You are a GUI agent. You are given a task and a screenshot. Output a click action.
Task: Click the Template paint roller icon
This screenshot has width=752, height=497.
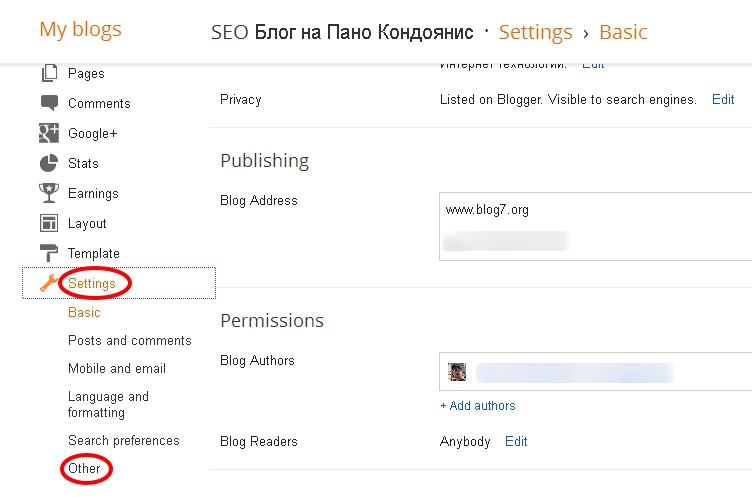pos(49,253)
